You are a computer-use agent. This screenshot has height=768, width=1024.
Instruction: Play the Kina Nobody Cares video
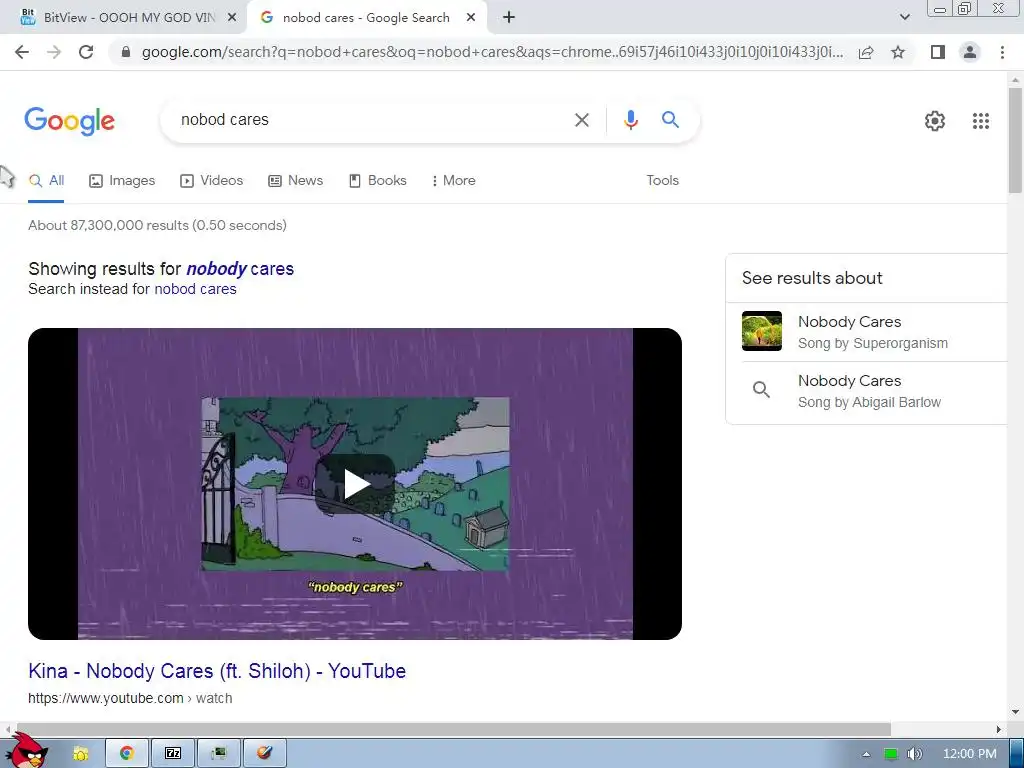click(355, 484)
